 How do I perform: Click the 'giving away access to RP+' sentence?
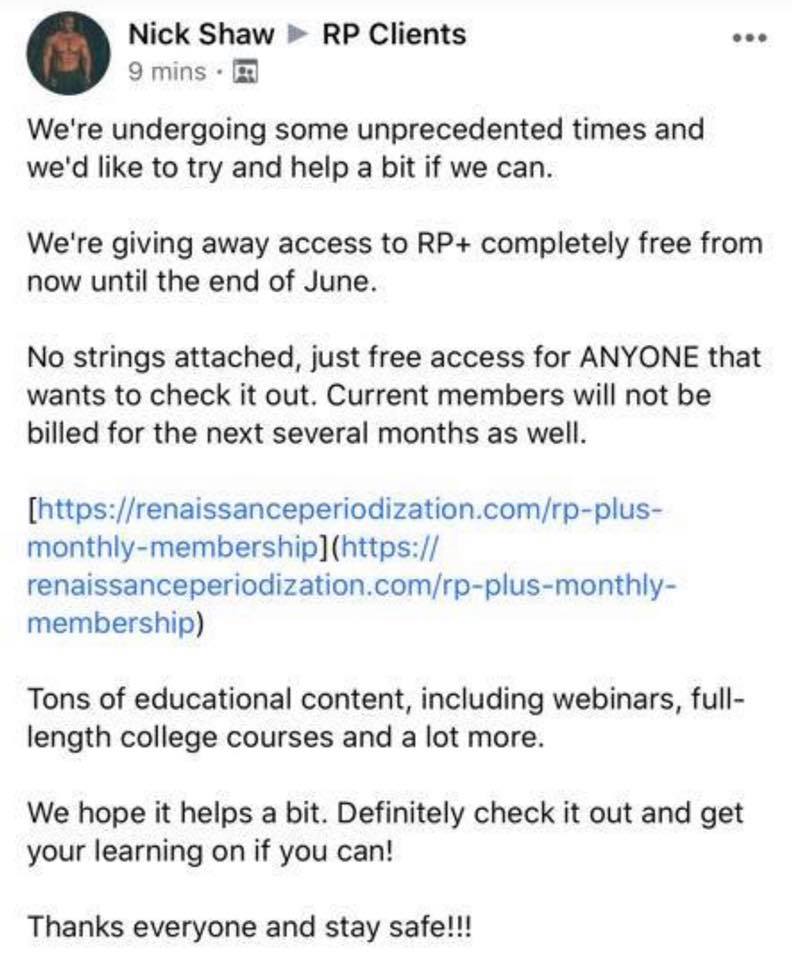[x=394, y=243]
